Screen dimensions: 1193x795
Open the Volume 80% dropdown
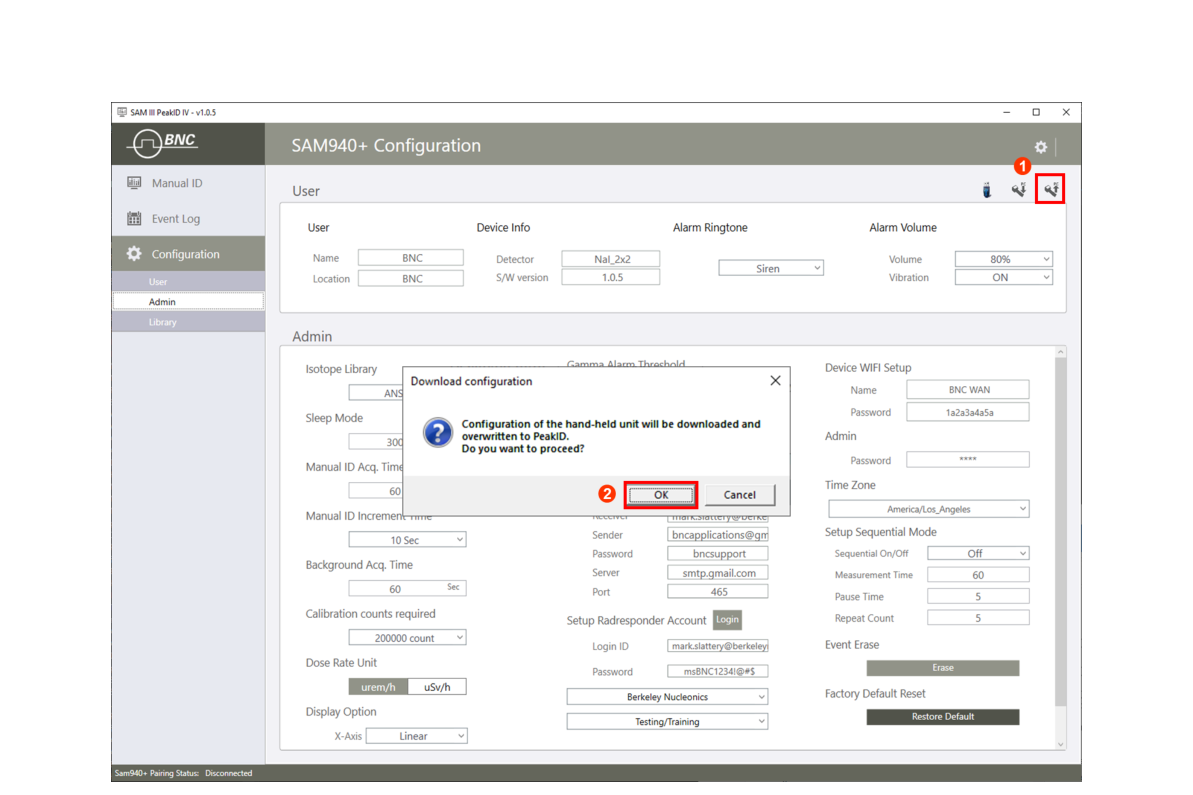tap(1004, 259)
